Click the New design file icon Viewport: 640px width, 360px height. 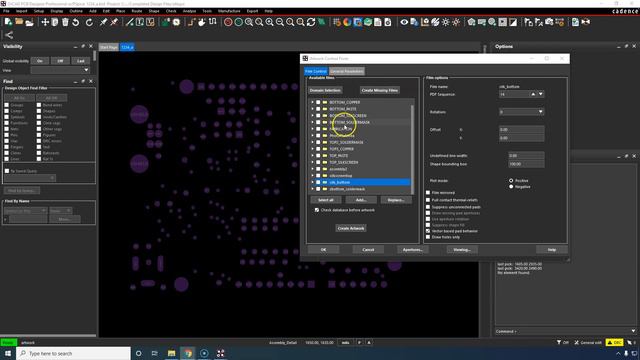(8, 22)
